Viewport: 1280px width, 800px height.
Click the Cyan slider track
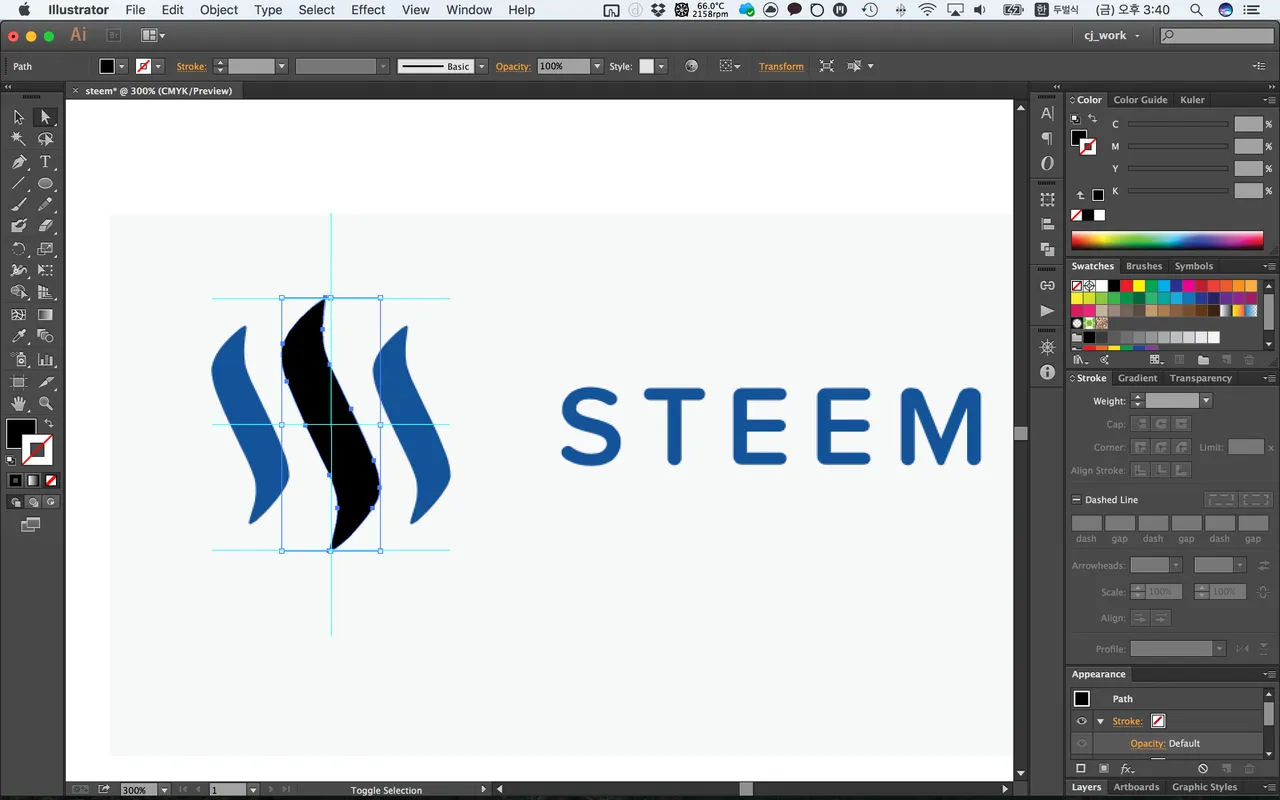pos(1178,124)
